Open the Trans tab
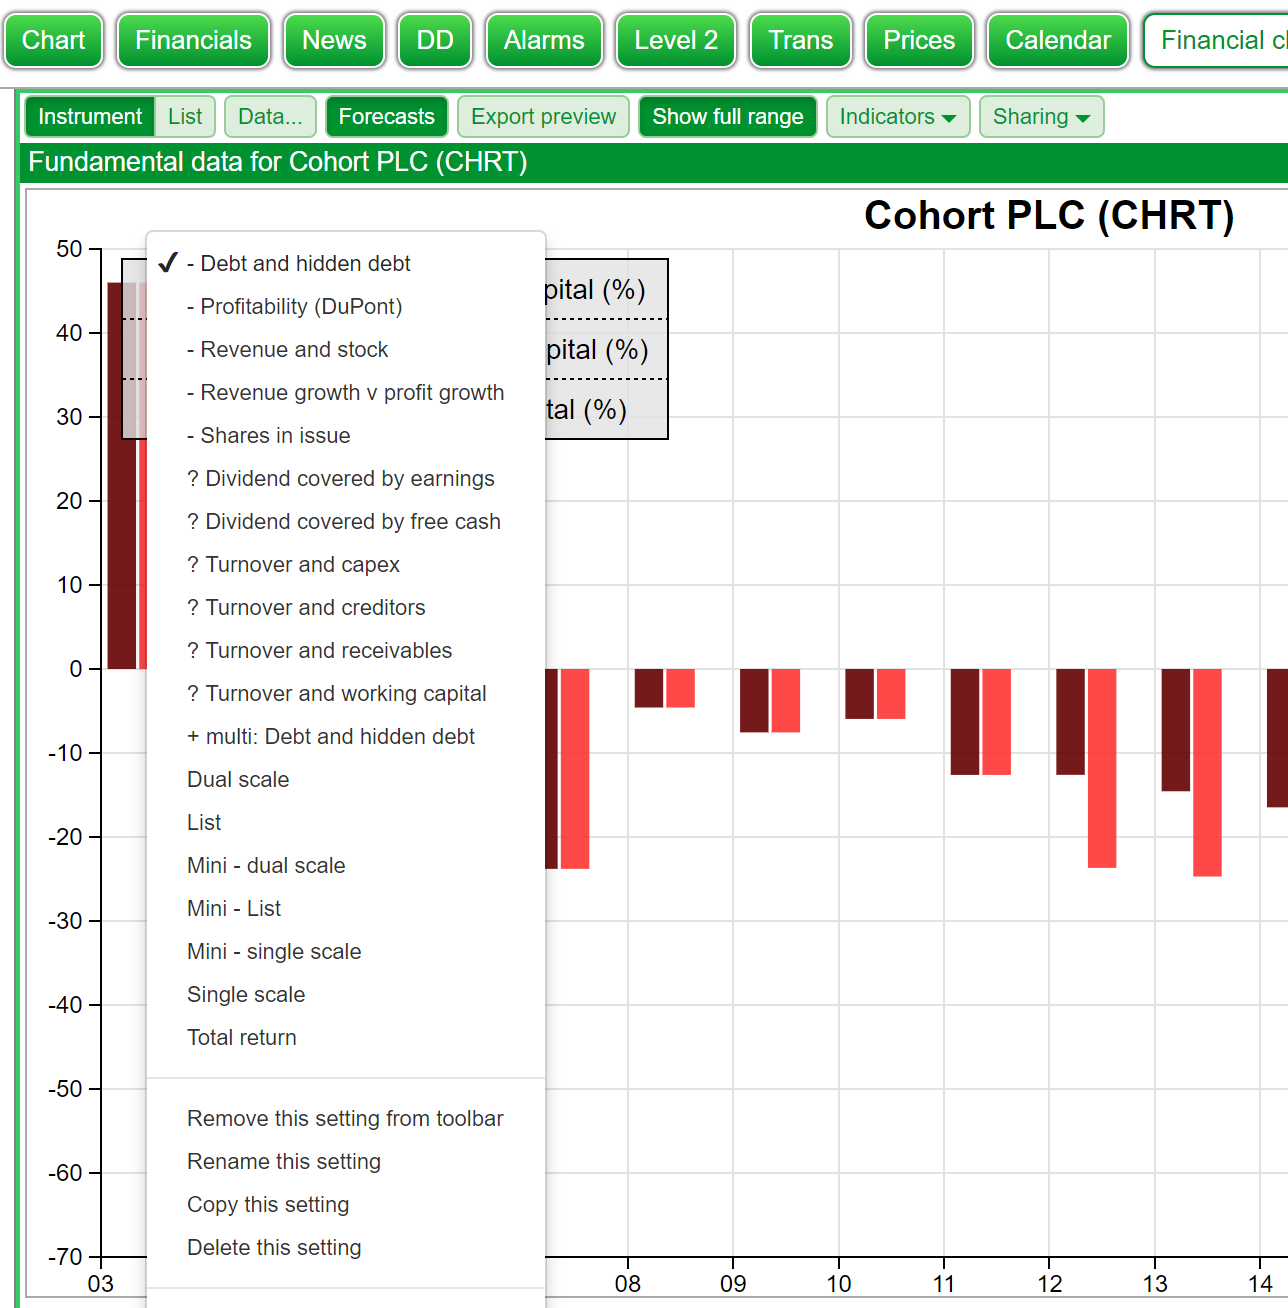1288x1308 pixels. pos(801,40)
